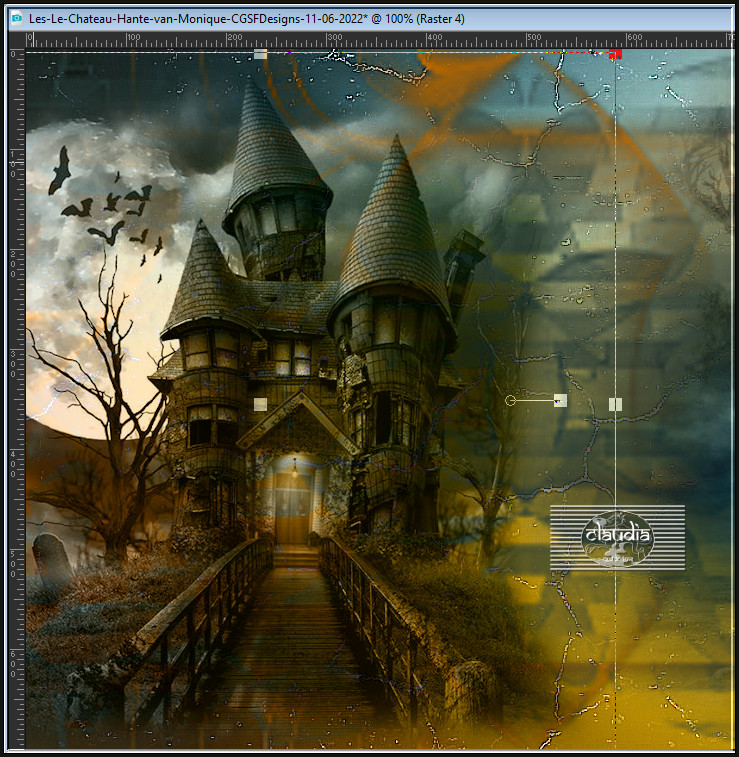Click the handle over the castle's gable roof

click(x=260, y=405)
